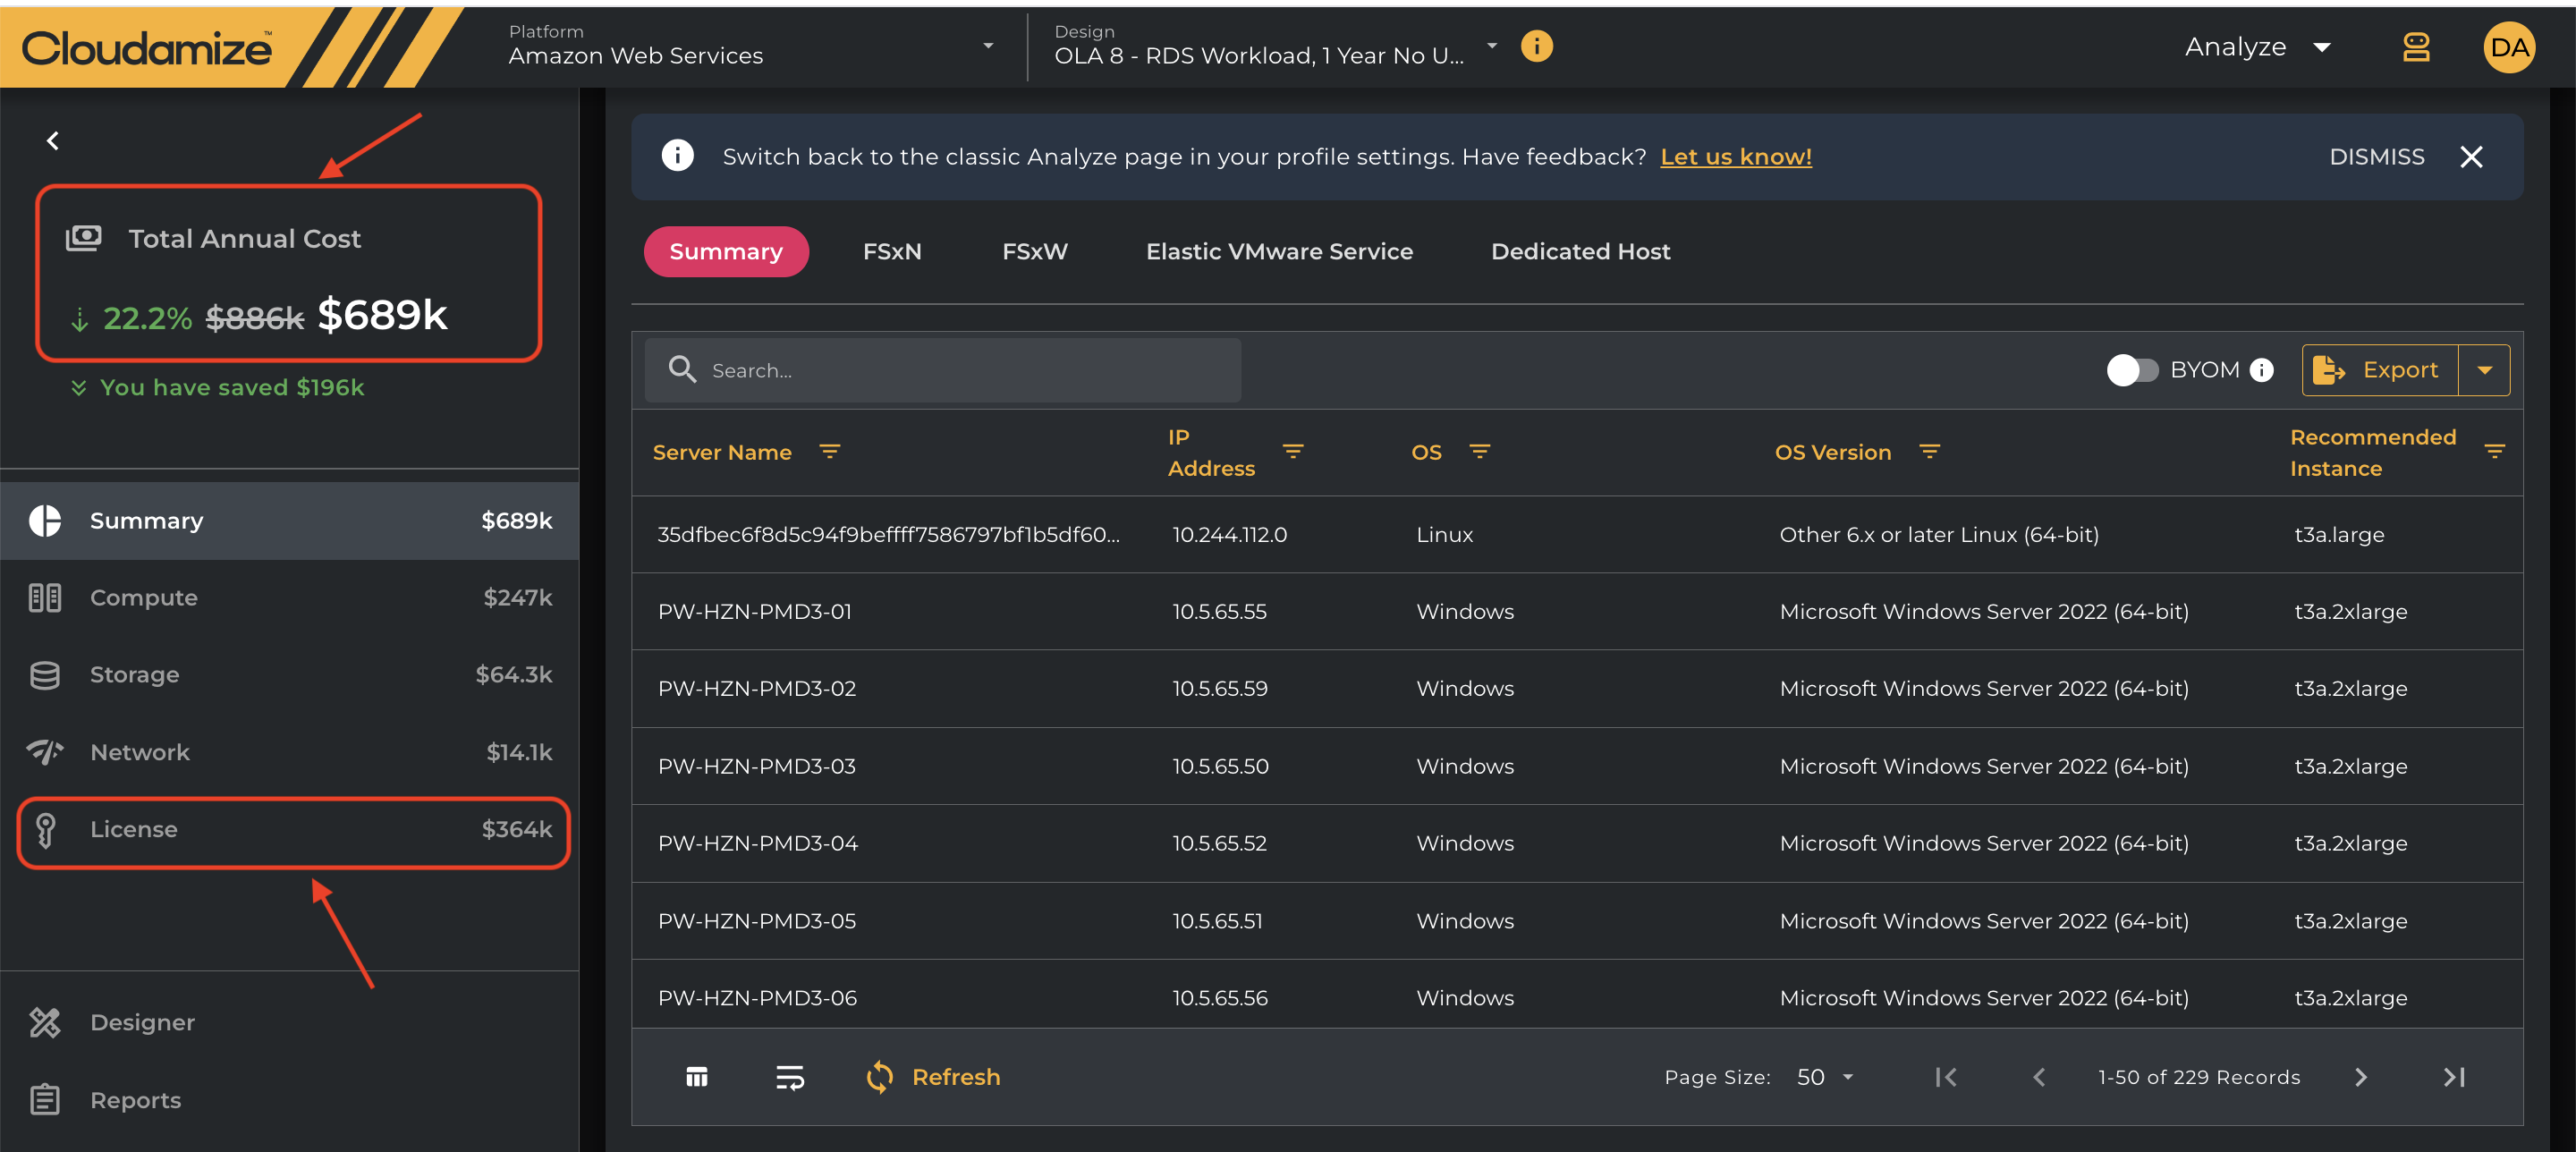Open the Elastic VMware Service tab
The width and height of the screenshot is (2576, 1152).
point(1279,251)
